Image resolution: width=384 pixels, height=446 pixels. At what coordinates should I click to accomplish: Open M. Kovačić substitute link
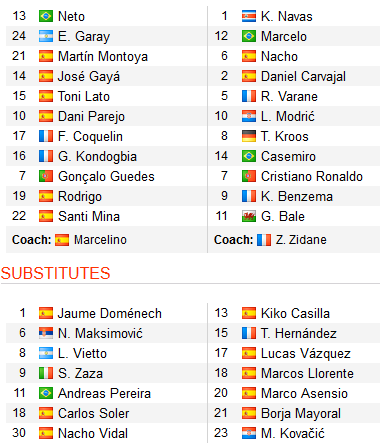(293, 433)
